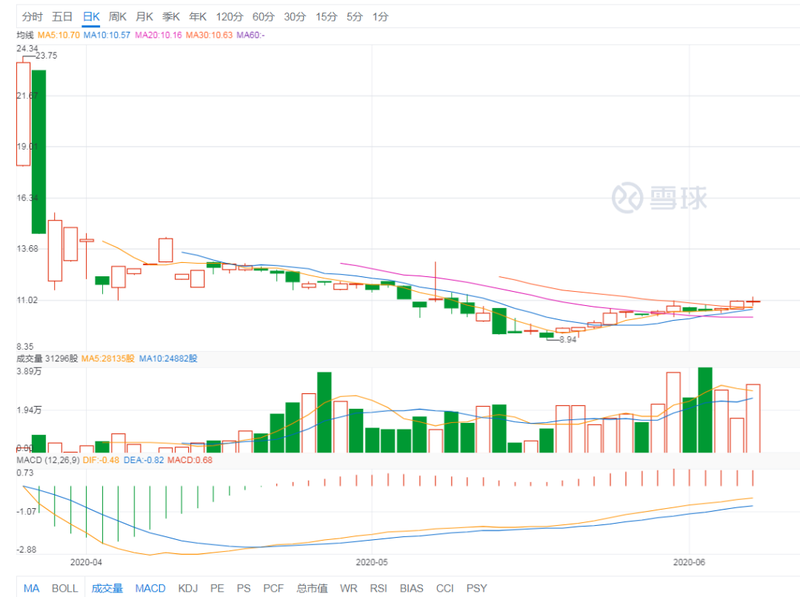Enable the KDJ indicator
The image size is (800, 597).
188,588
